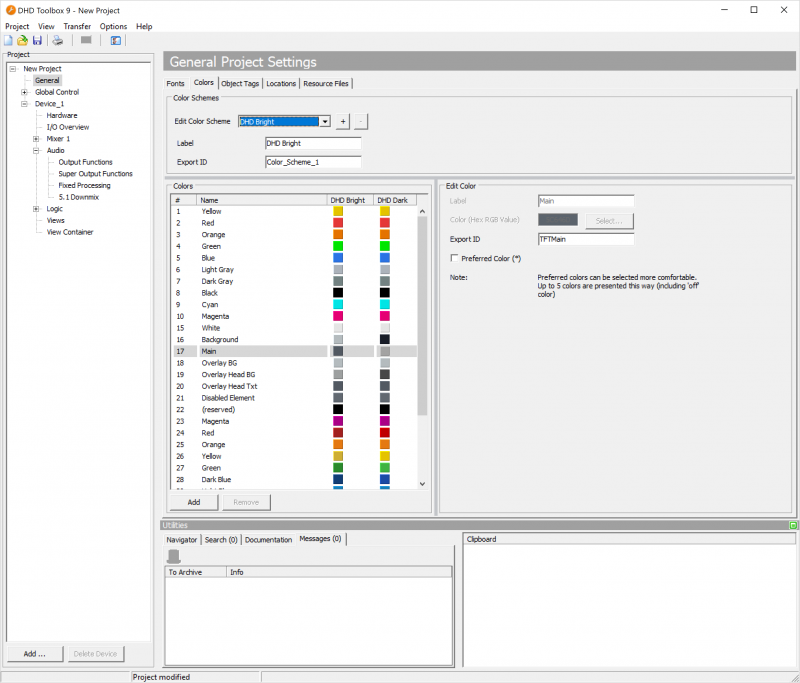Click the gray rectangle toolbar icon
800x683 pixels.
[86, 40]
